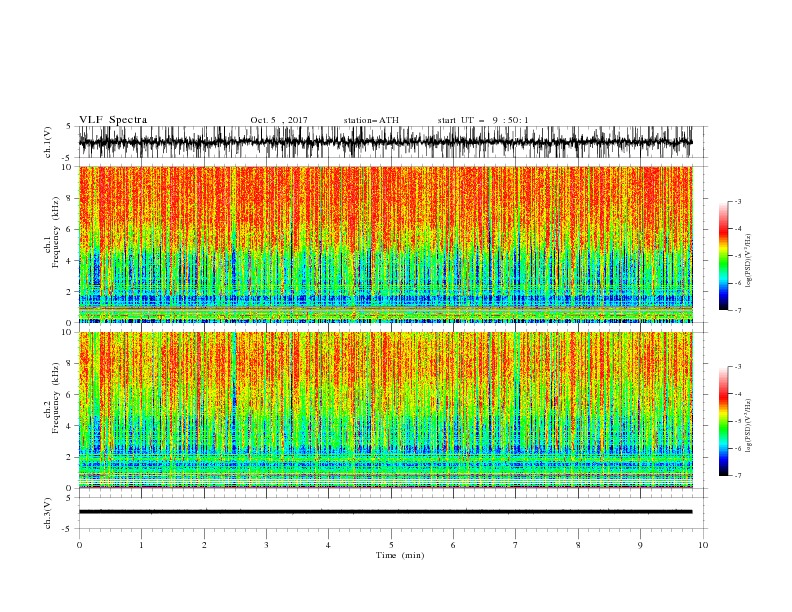The height and width of the screenshot is (612, 792).
Task: Click the '8' tick on ch.1 frequency axis
Action: 70,198
